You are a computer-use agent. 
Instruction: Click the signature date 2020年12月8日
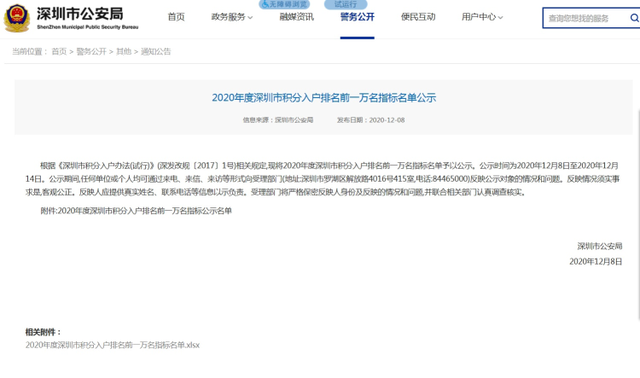[x=596, y=262]
